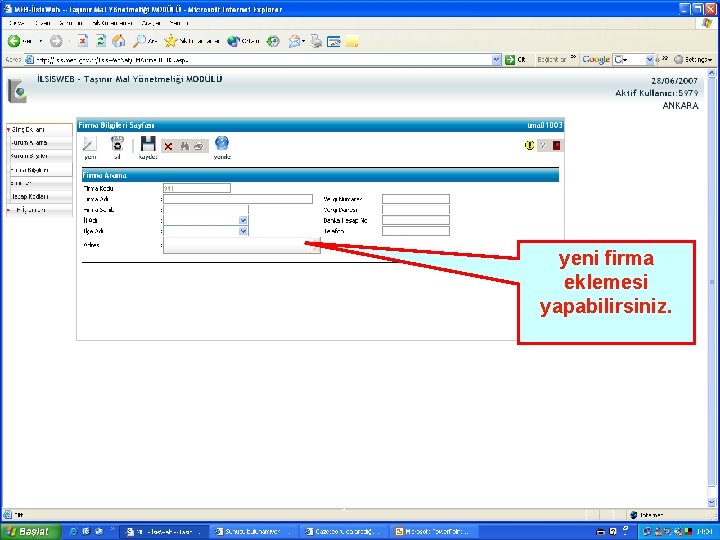The height and width of the screenshot is (540, 720).
Task: Select Firma Bilgileri in sidebar
Action: pyautogui.click(x=30, y=170)
